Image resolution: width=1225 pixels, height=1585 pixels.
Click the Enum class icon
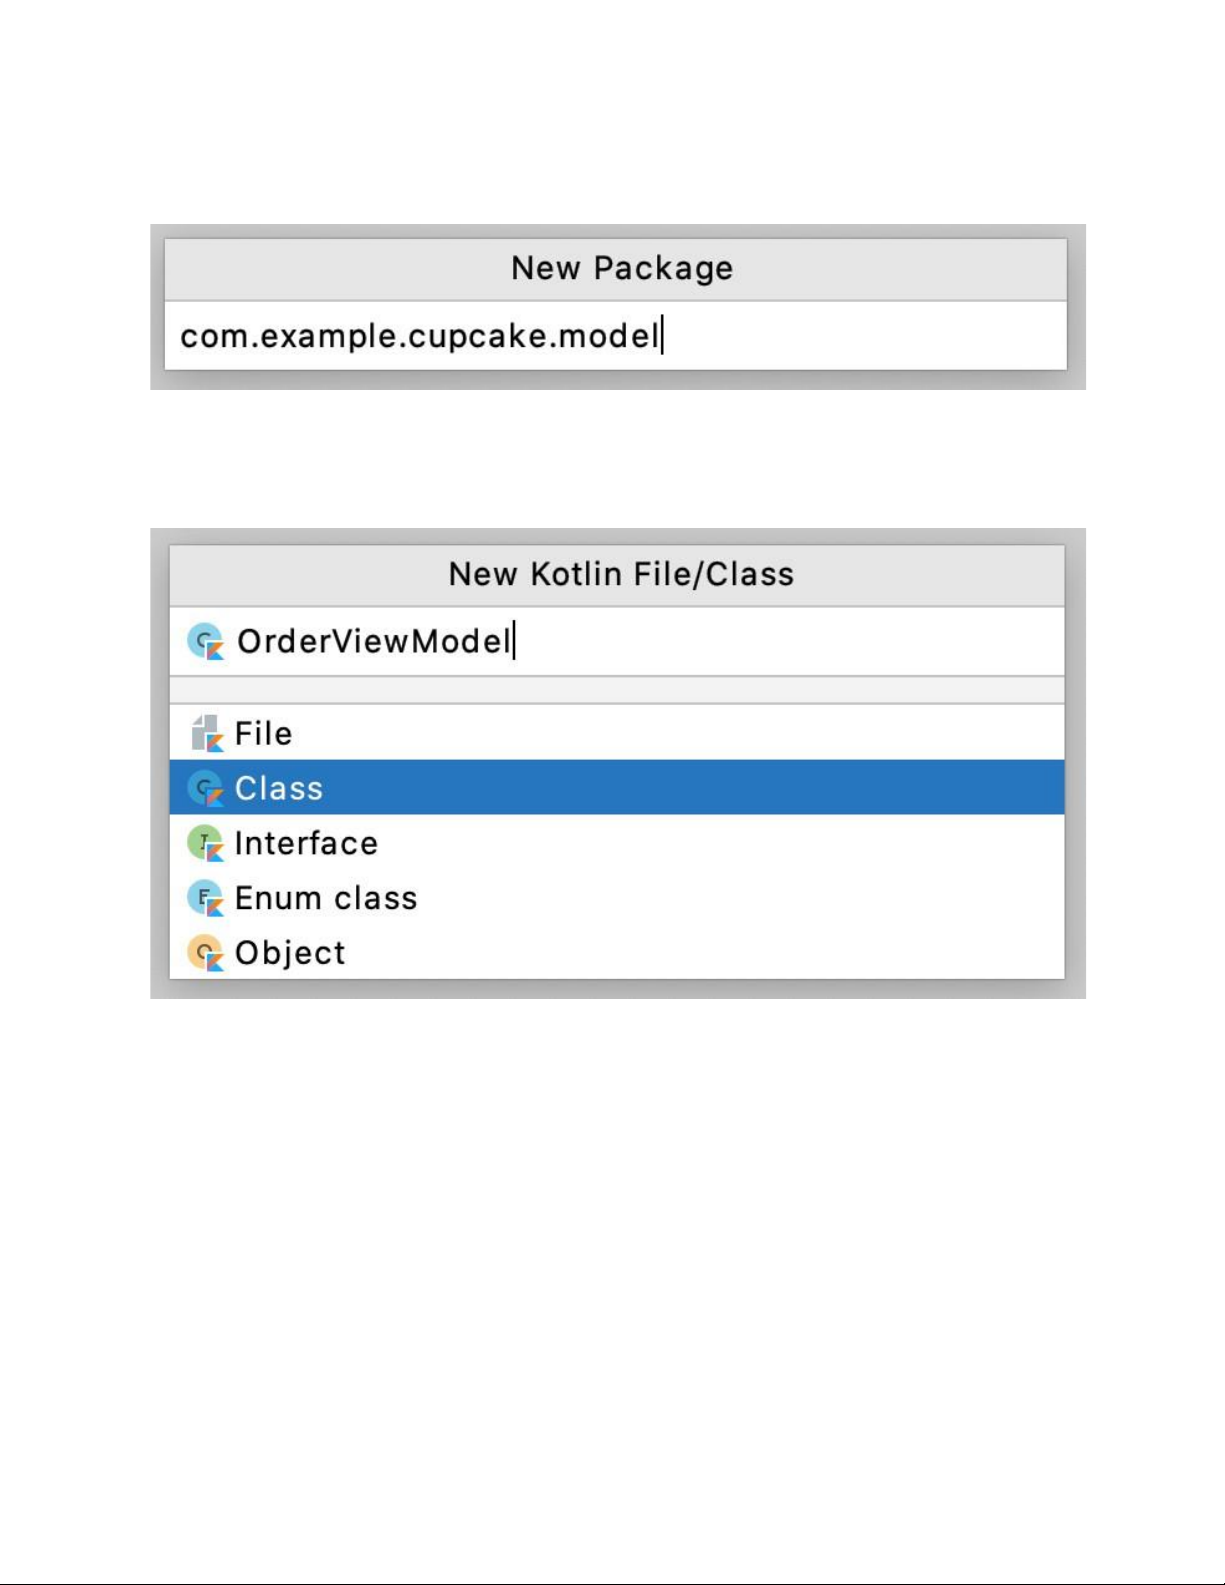point(205,899)
